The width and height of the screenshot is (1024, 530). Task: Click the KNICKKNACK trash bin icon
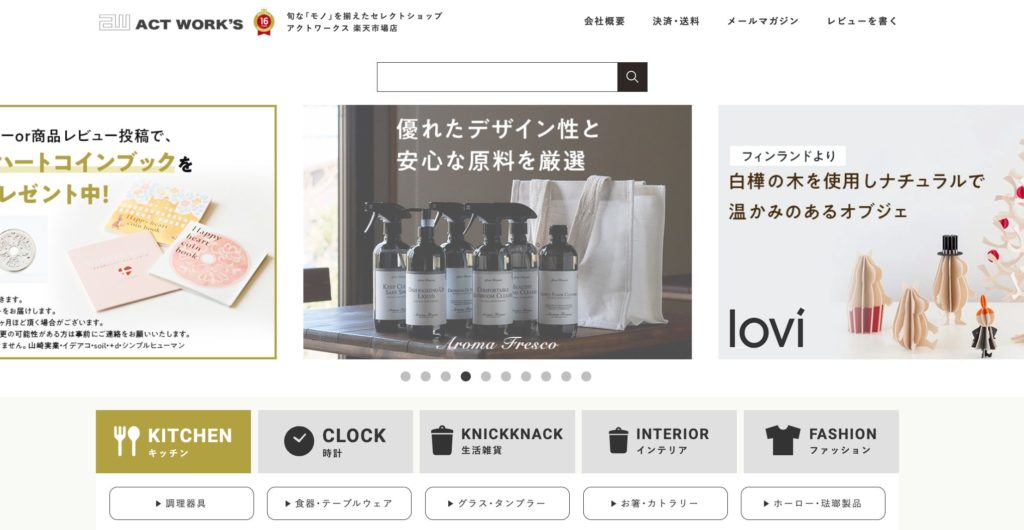coord(442,441)
